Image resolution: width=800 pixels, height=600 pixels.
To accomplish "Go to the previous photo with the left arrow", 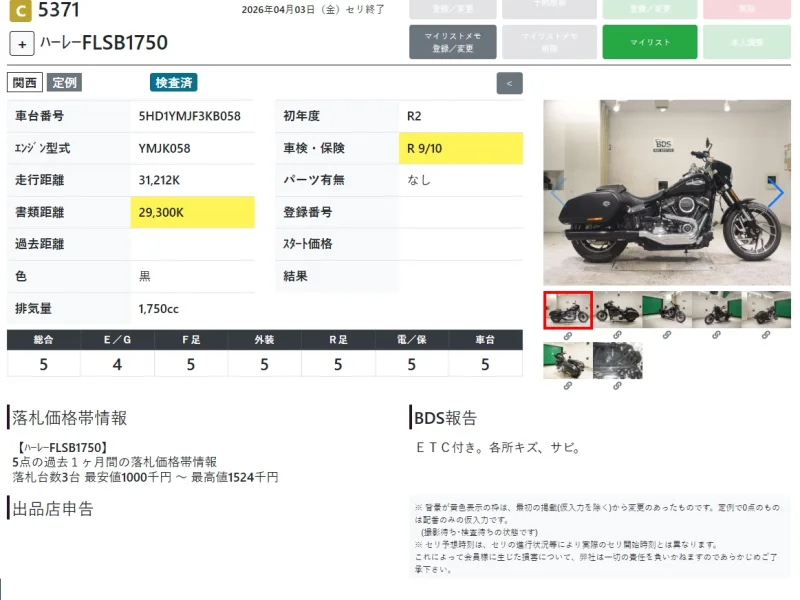I will pos(558,193).
